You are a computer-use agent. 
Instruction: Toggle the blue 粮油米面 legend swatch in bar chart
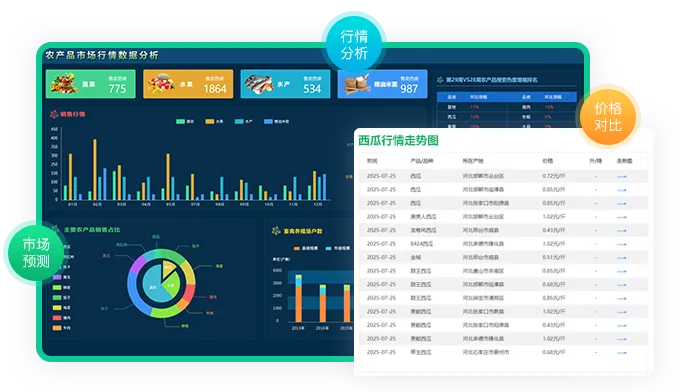point(268,121)
